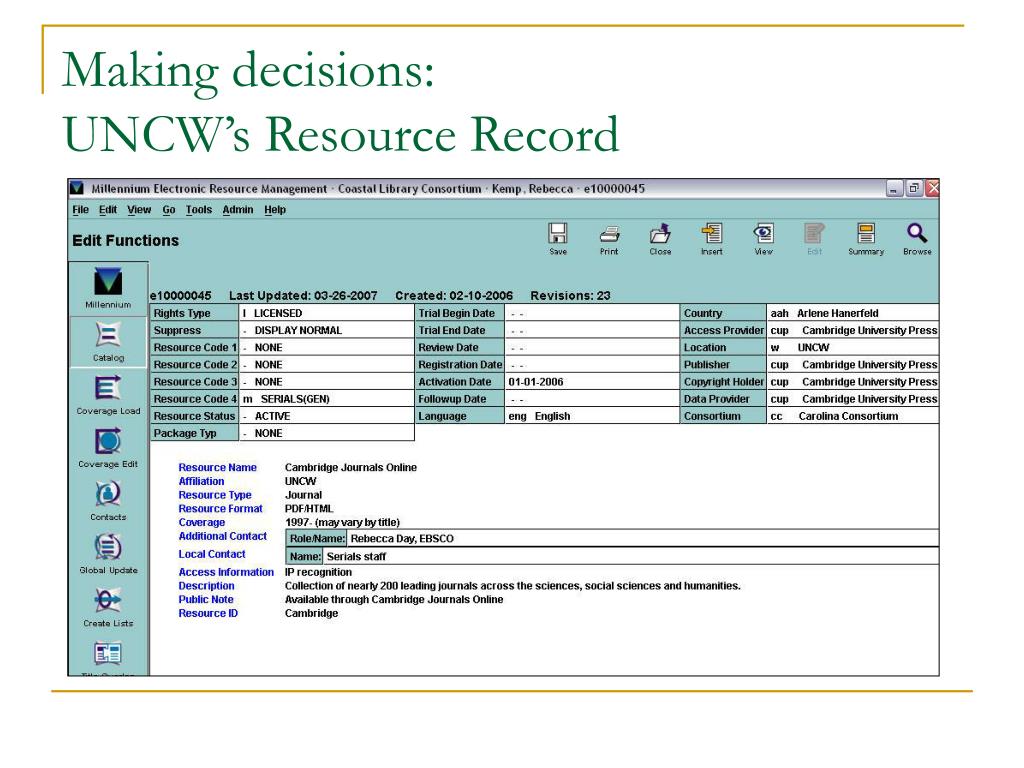Click the Activation Date 01-01-2006 field
Image resolution: width=1024 pixels, height=768 pixels.
(592, 382)
